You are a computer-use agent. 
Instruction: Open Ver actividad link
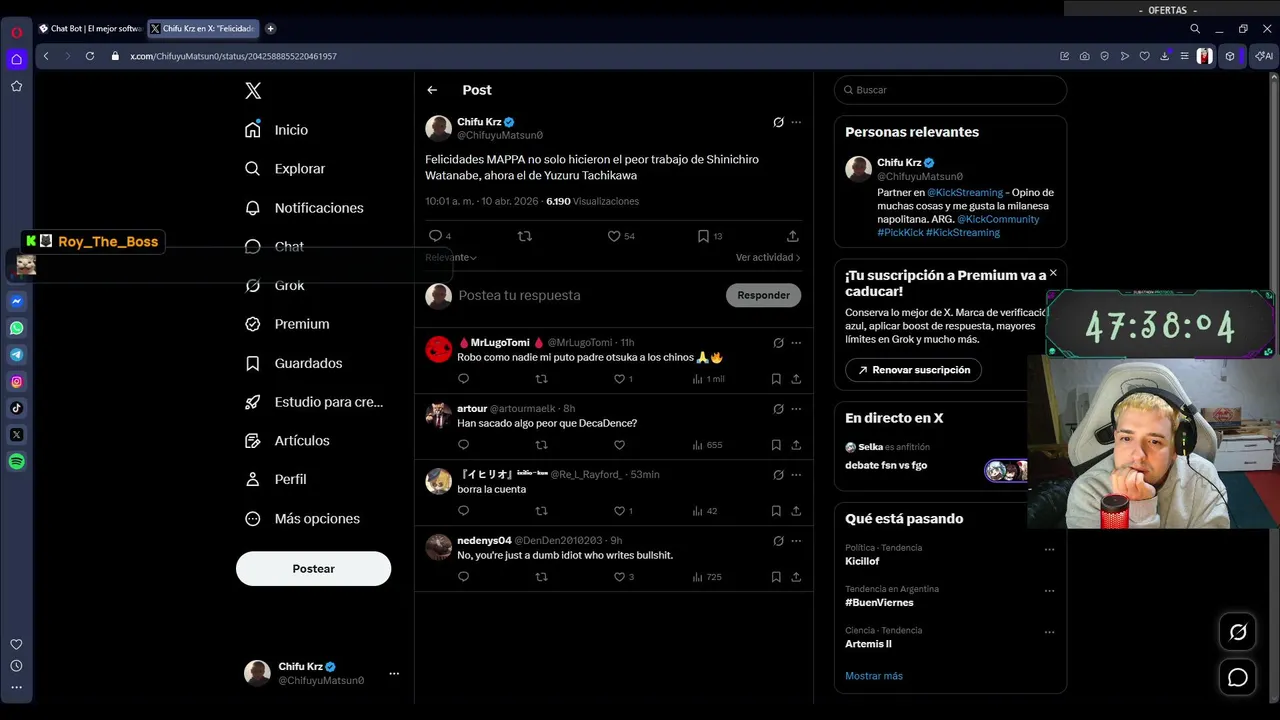768,258
